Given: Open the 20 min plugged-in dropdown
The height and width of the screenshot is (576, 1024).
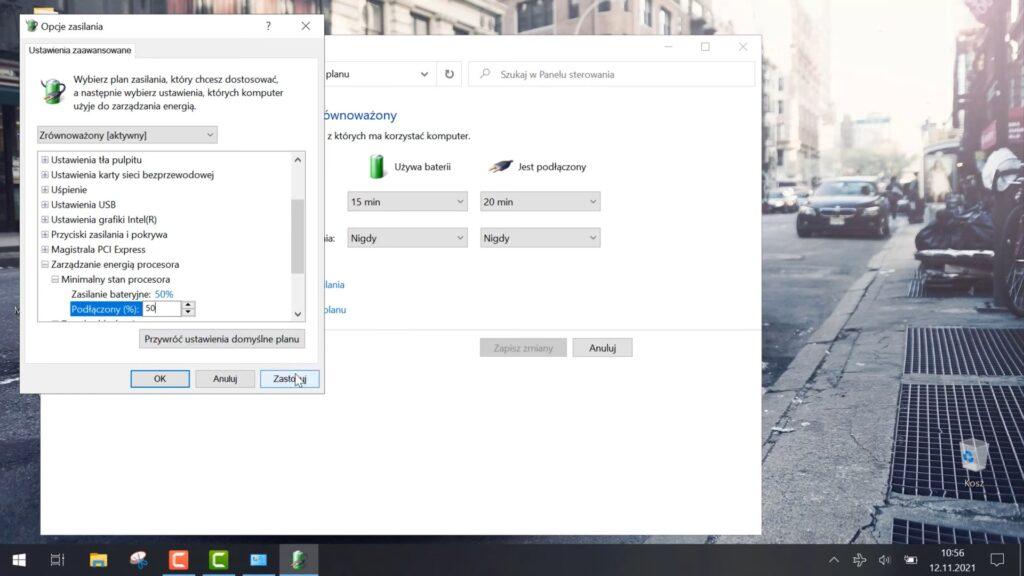Looking at the screenshot, I should [540, 202].
